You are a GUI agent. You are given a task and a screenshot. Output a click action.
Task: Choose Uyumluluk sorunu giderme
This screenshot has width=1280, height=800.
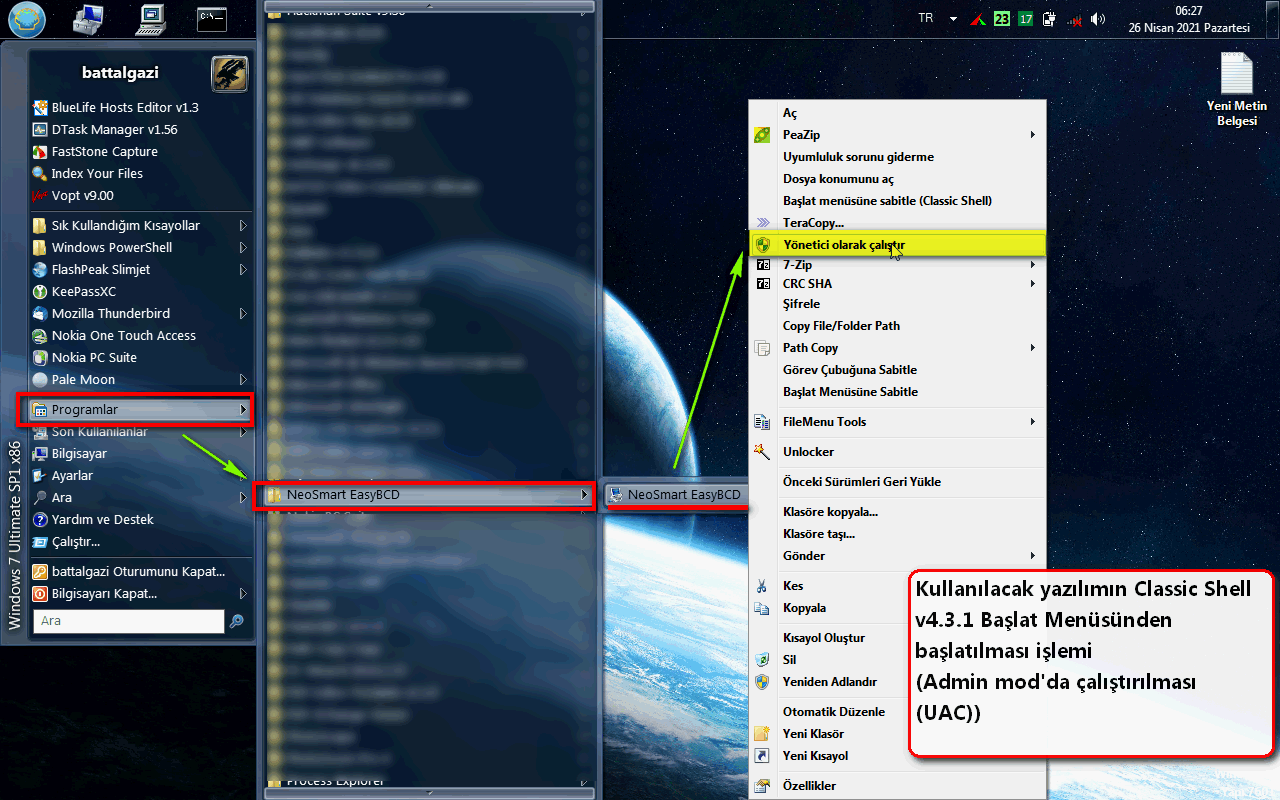(858, 156)
